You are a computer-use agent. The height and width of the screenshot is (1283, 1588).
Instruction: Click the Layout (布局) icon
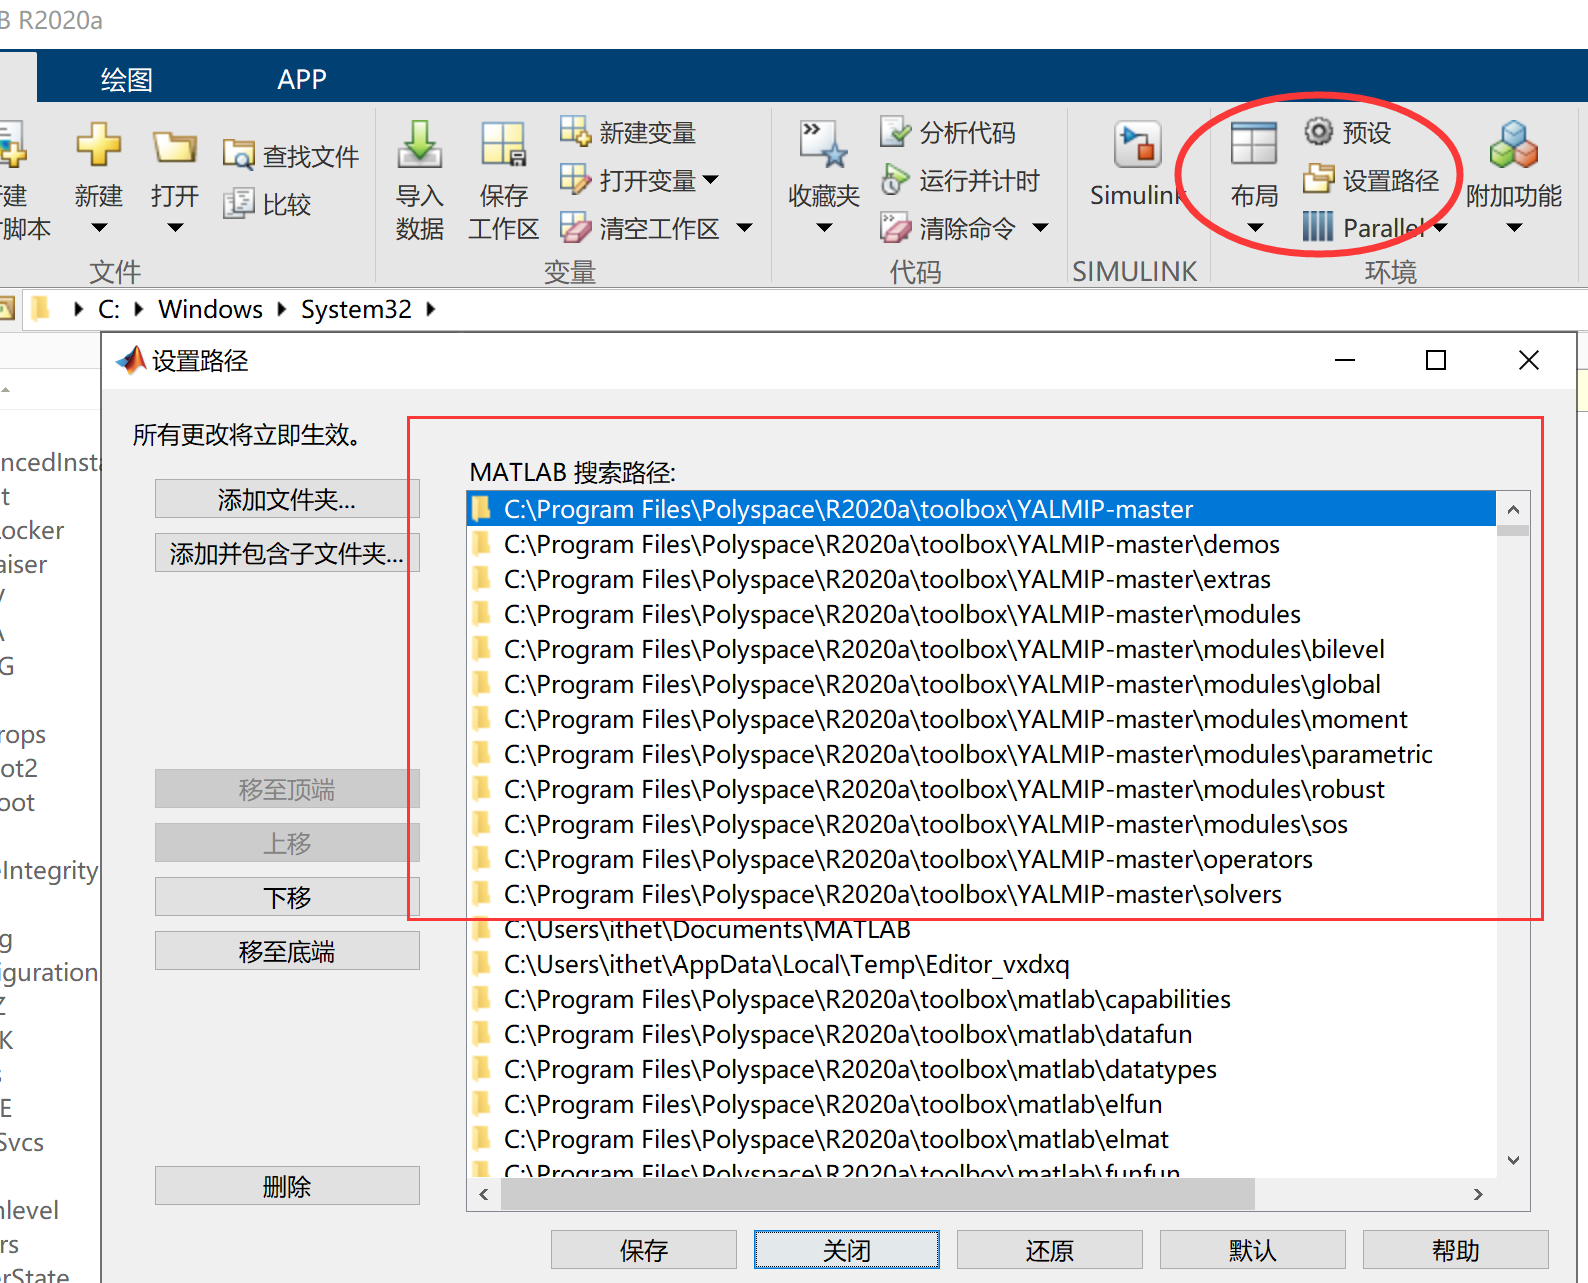click(1253, 143)
